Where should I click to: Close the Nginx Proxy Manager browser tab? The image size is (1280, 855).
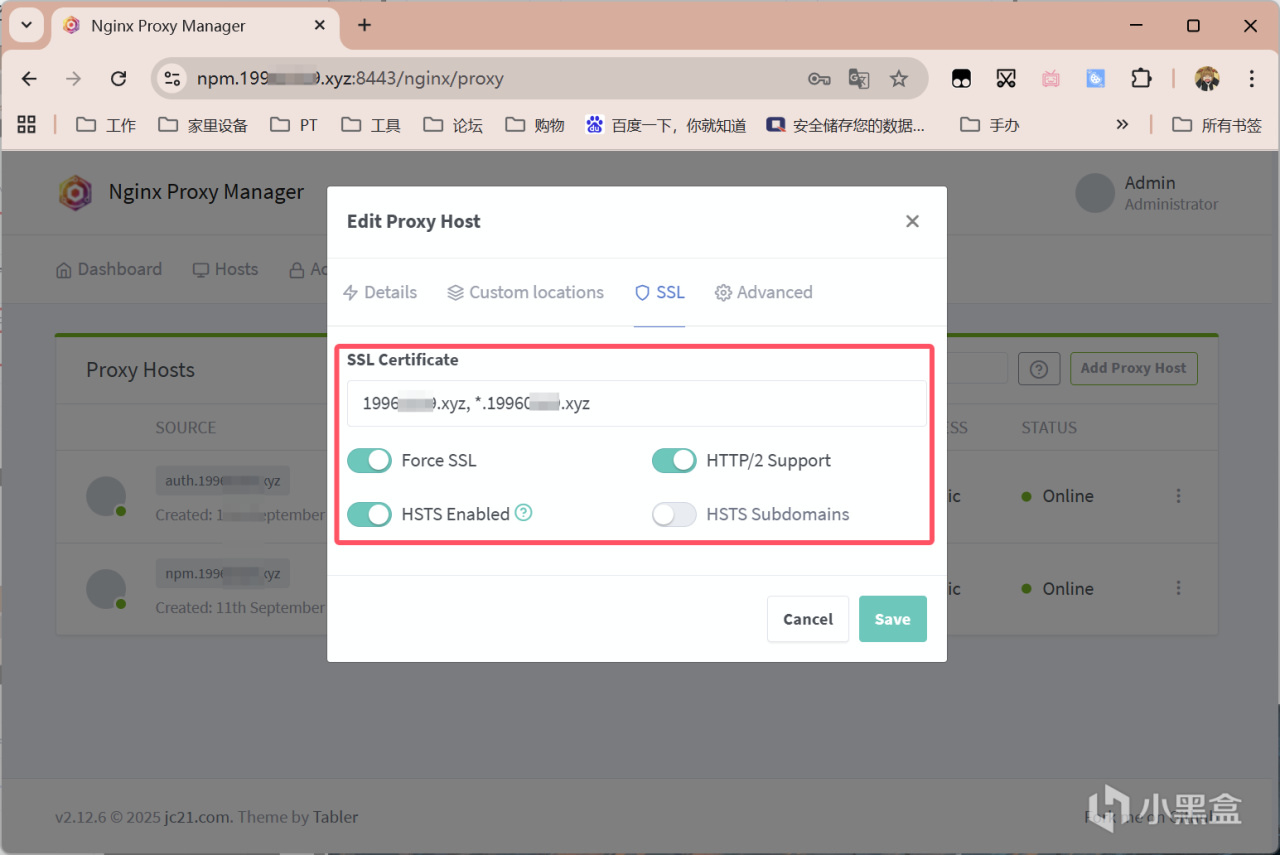[x=319, y=25]
